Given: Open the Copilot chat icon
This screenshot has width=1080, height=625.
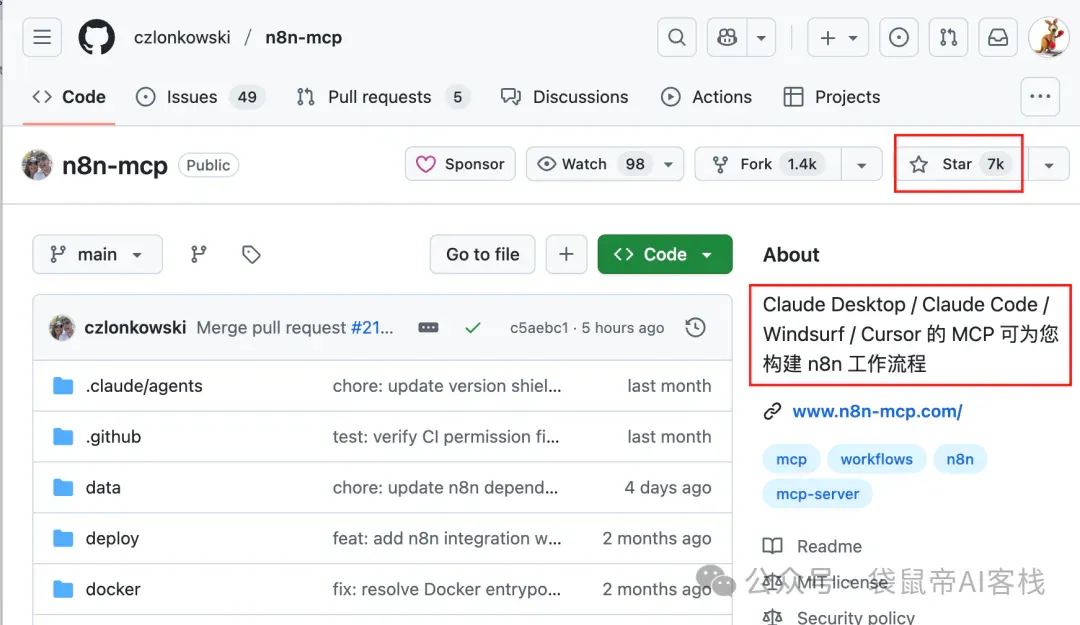Looking at the screenshot, I should tap(727, 37).
